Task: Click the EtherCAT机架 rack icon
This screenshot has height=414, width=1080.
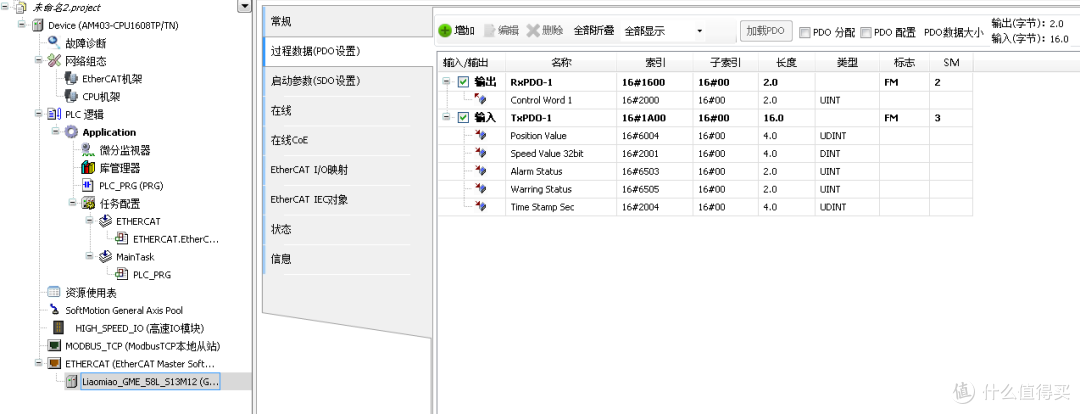Action: pyautogui.click(x=71, y=79)
